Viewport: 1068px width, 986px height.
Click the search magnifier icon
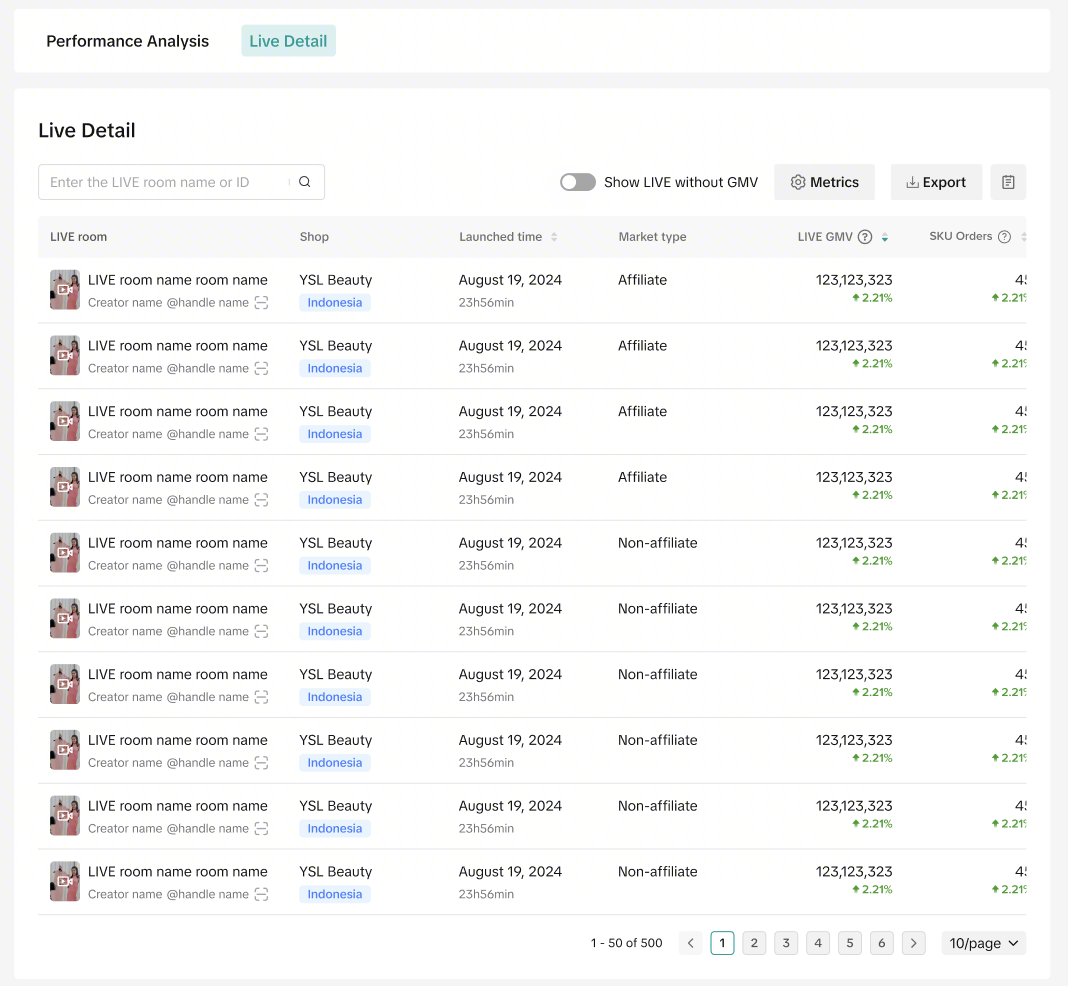305,182
